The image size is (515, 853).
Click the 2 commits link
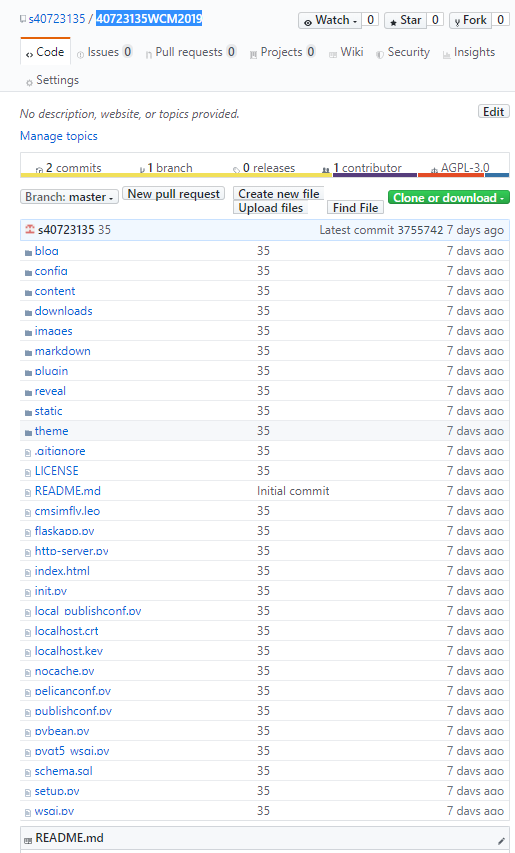click(x=69, y=168)
